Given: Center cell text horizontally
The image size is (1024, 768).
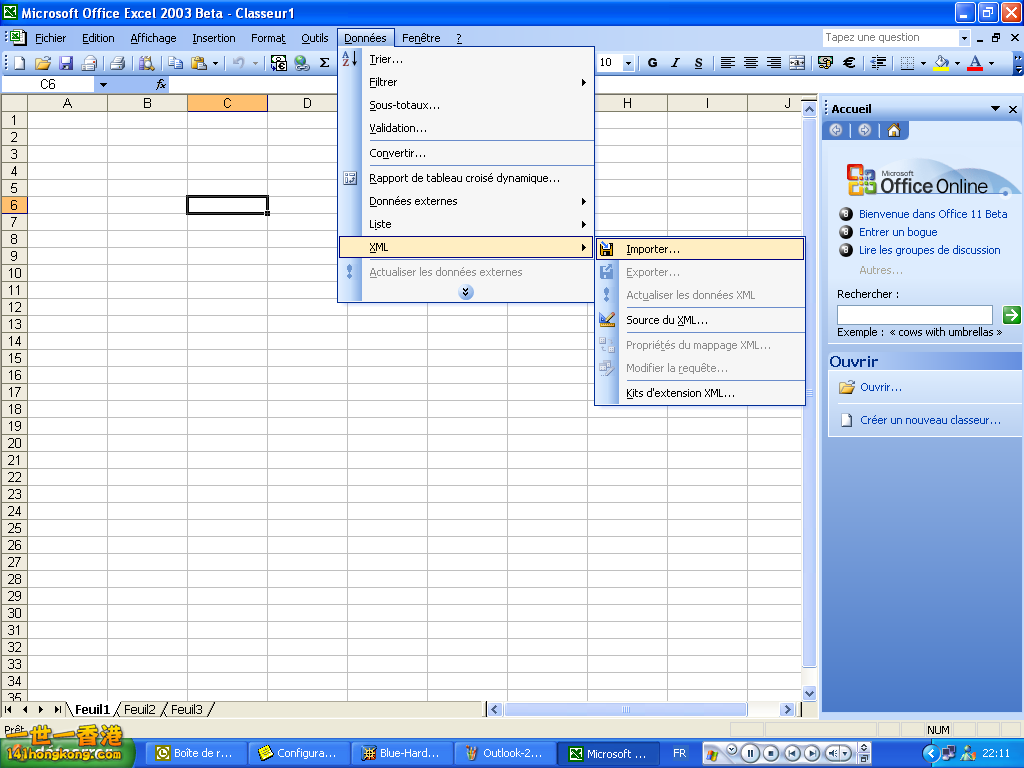Looking at the screenshot, I should tap(751, 63).
